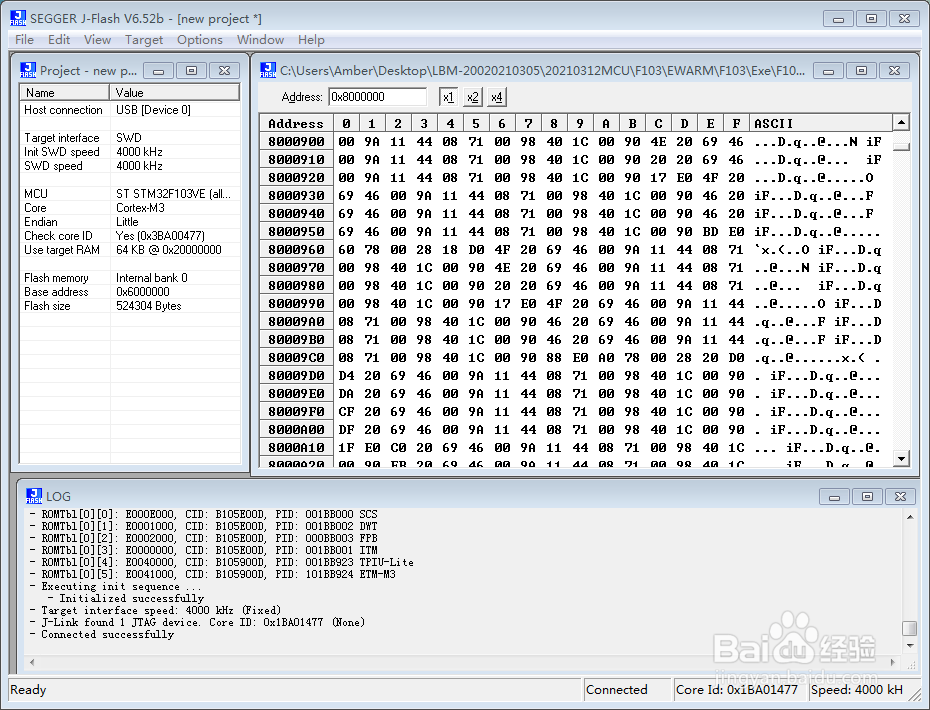Click the Speed status bar field
Viewport: 930px width, 710px height.
pyautogui.click(x=856, y=690)
